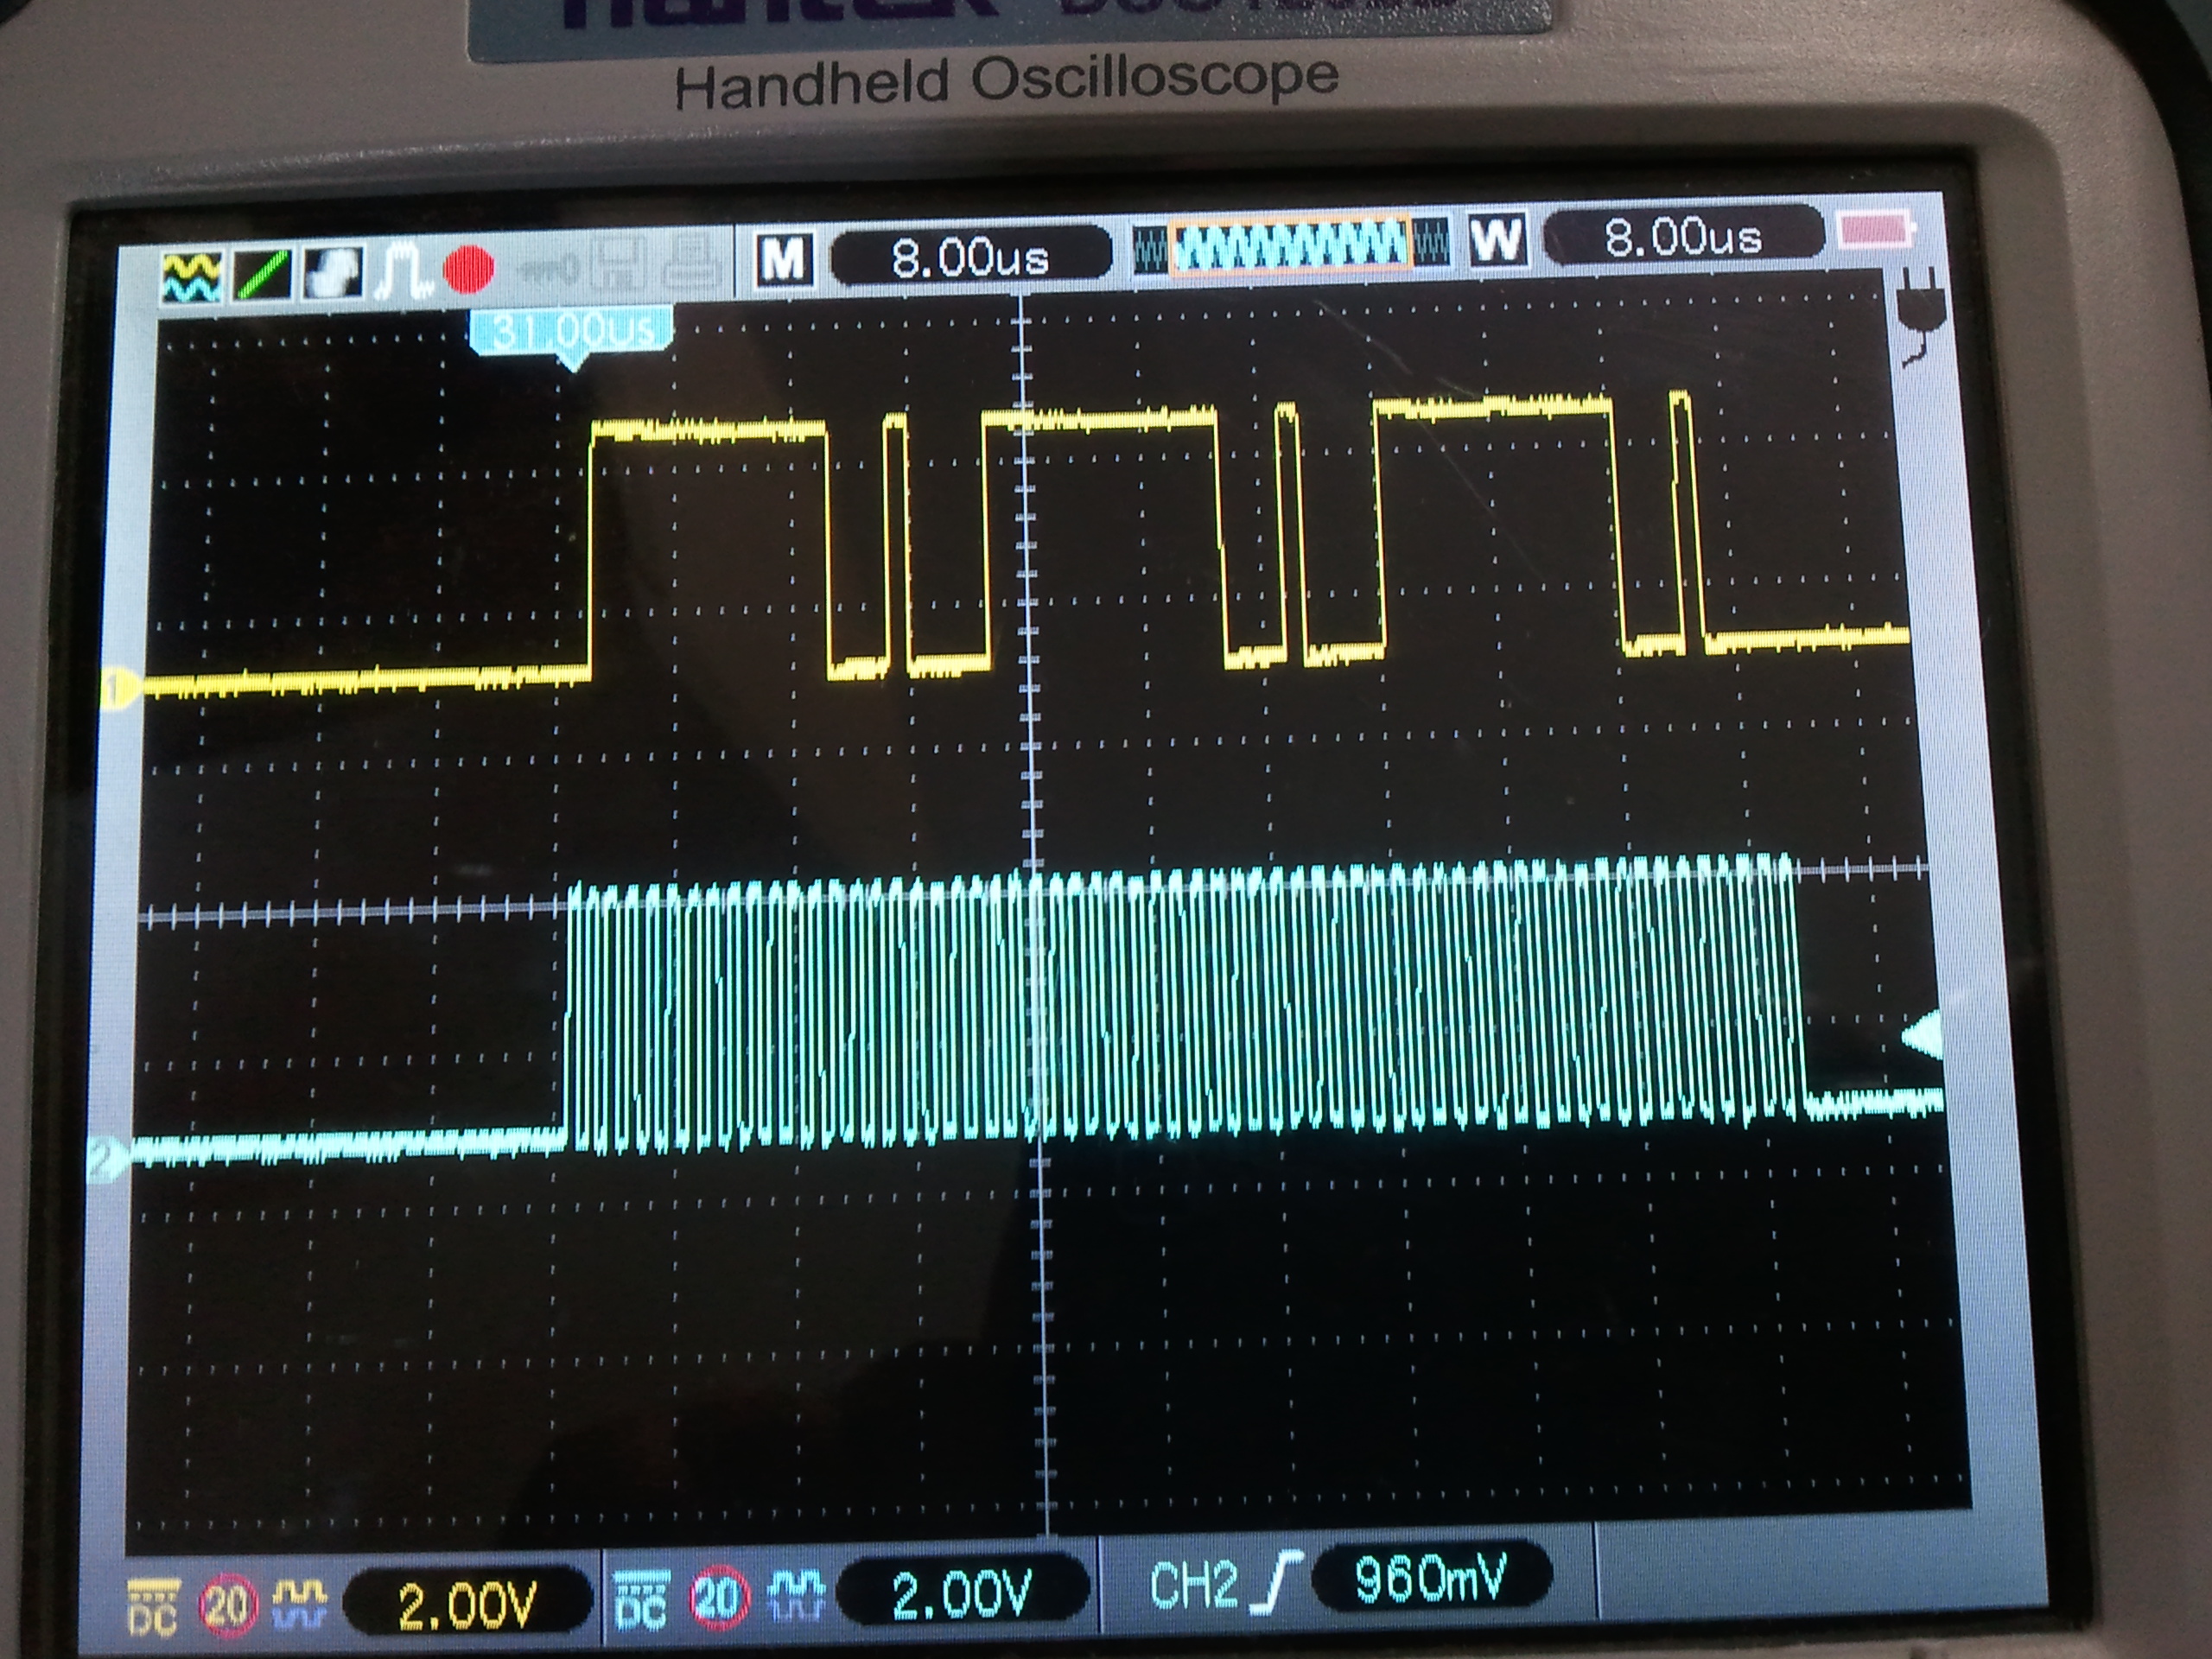Screen dimensions: 2212x1659
Task: Open the M 8.00us main timebase field
Action: coord(970,256)
